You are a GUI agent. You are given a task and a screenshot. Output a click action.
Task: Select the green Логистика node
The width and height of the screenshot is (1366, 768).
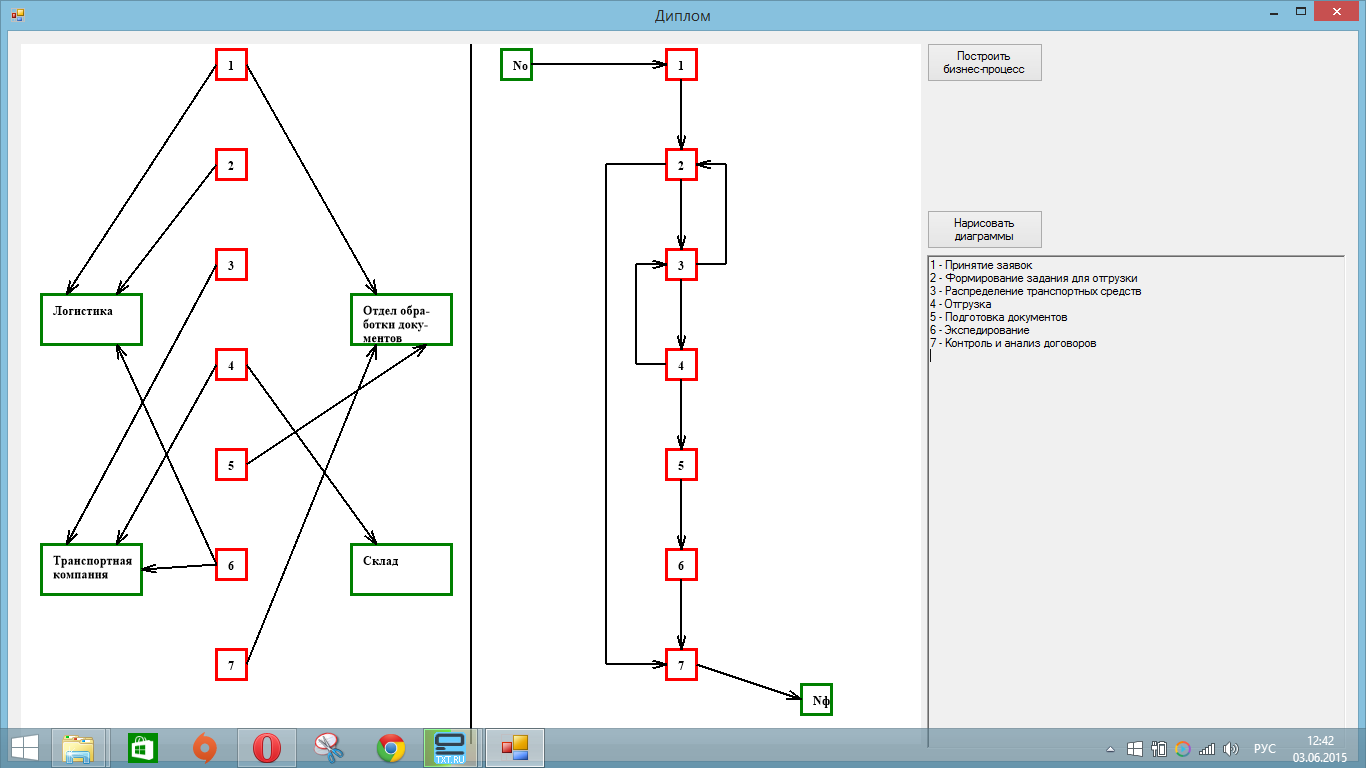[91, 319]
